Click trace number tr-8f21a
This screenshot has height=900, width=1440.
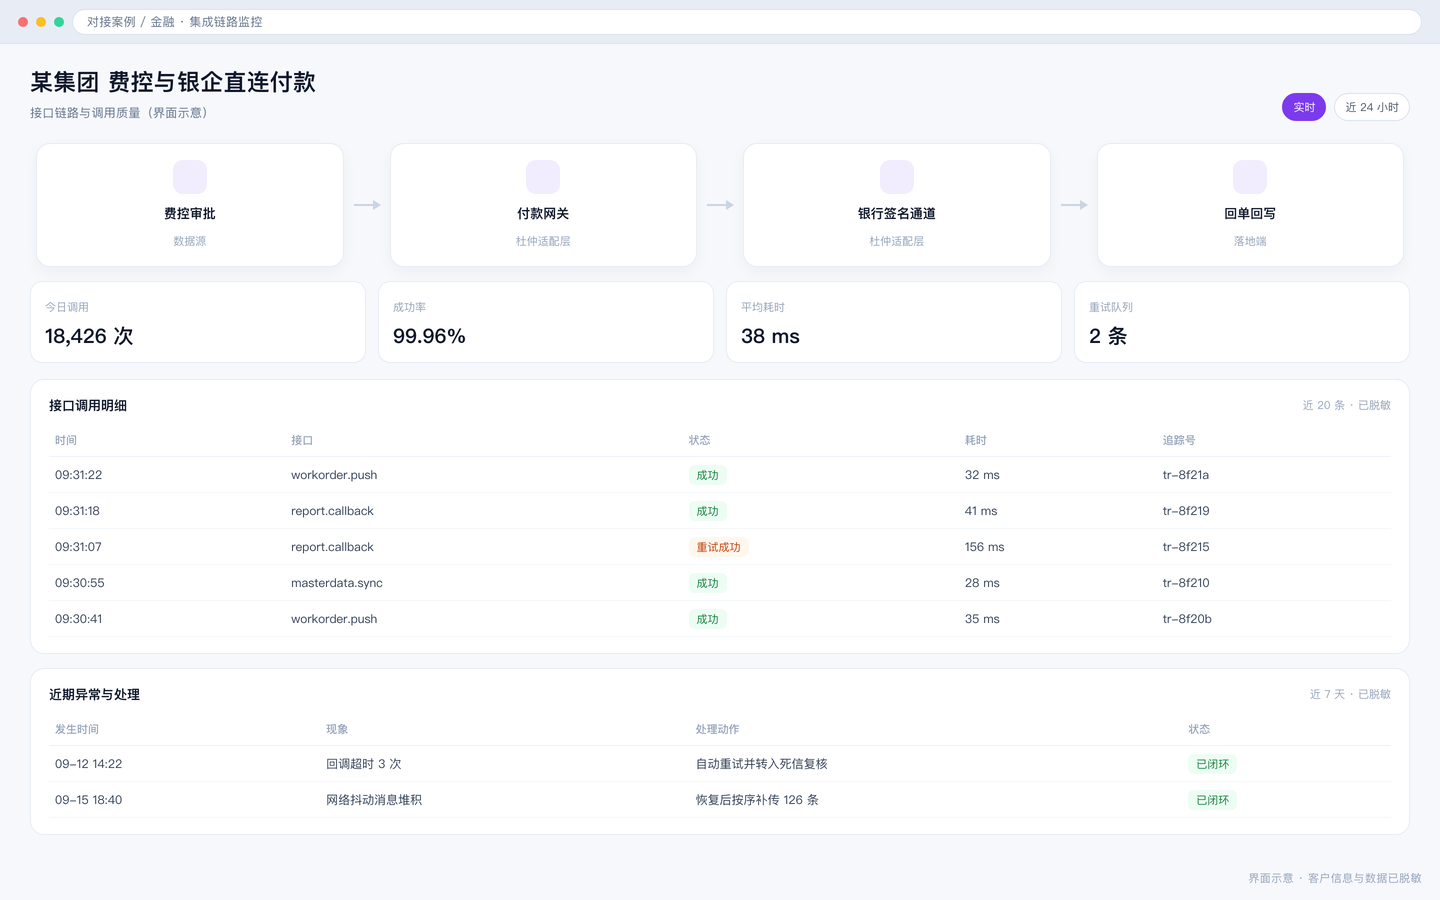pyautogui.click(x=1186, y=475)
